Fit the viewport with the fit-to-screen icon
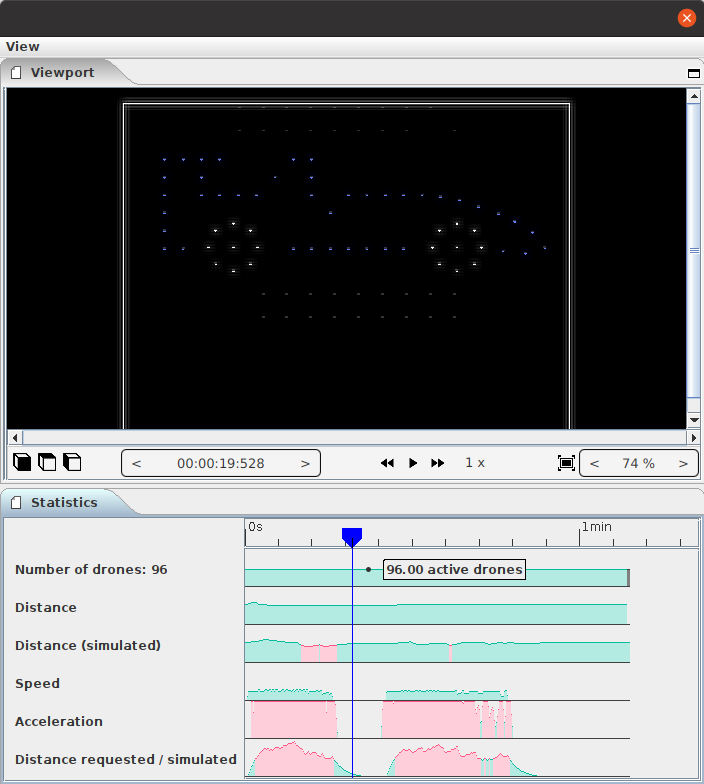 [x=566, y=463]
